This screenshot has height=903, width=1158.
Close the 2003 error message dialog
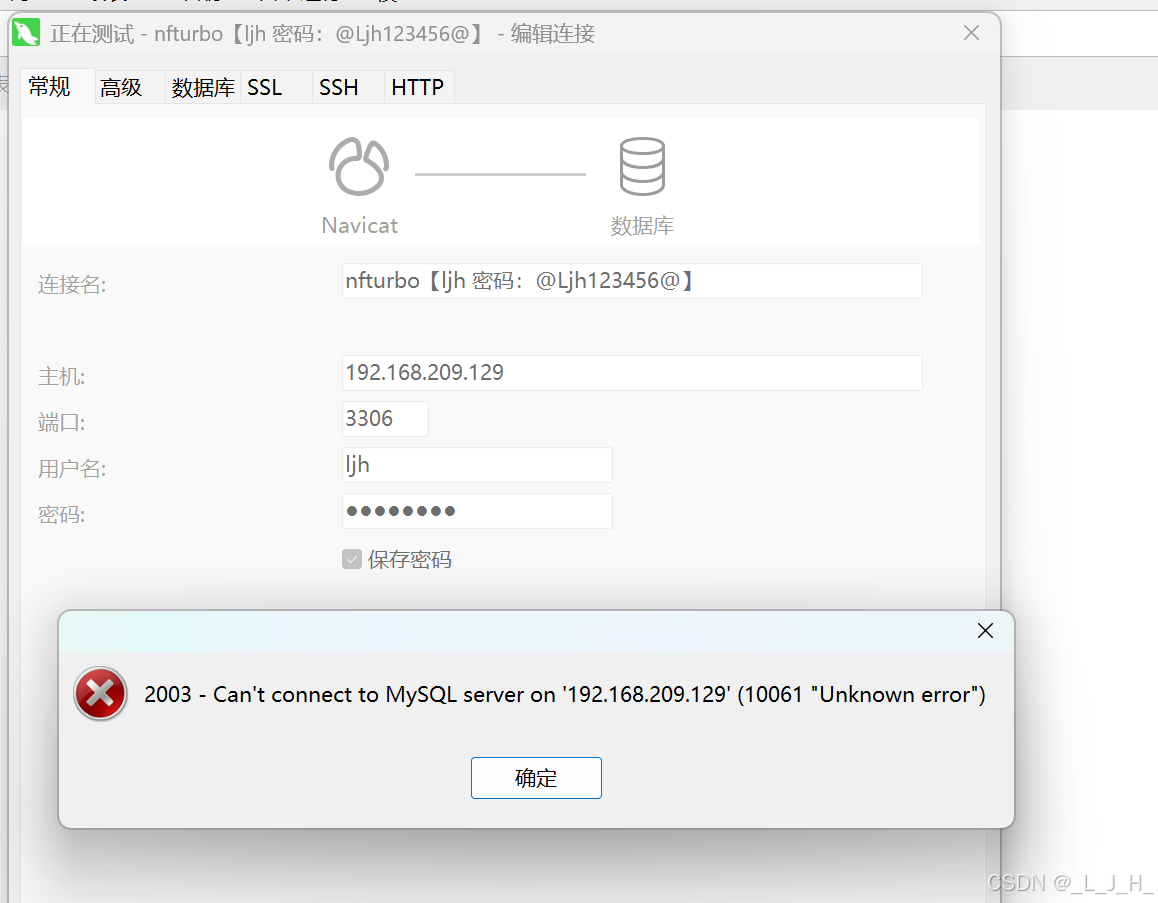[x=985, y=631]
